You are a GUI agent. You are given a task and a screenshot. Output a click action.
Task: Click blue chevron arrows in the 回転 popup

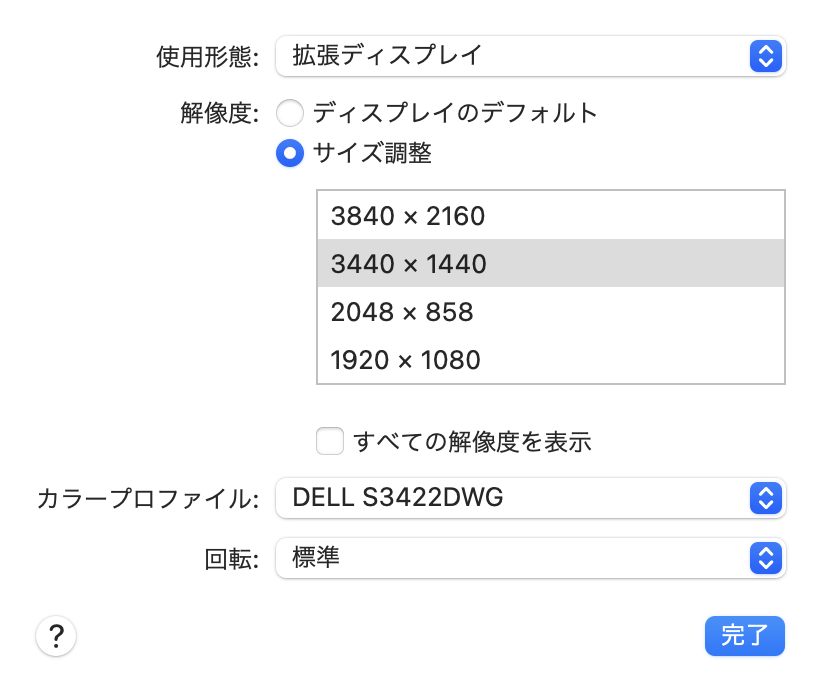pos(764,558)
